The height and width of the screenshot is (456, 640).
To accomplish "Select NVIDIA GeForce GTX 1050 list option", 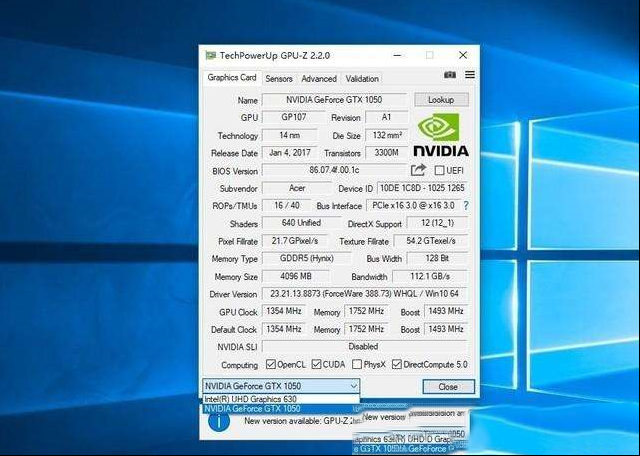I will click(x=281, y=409).
